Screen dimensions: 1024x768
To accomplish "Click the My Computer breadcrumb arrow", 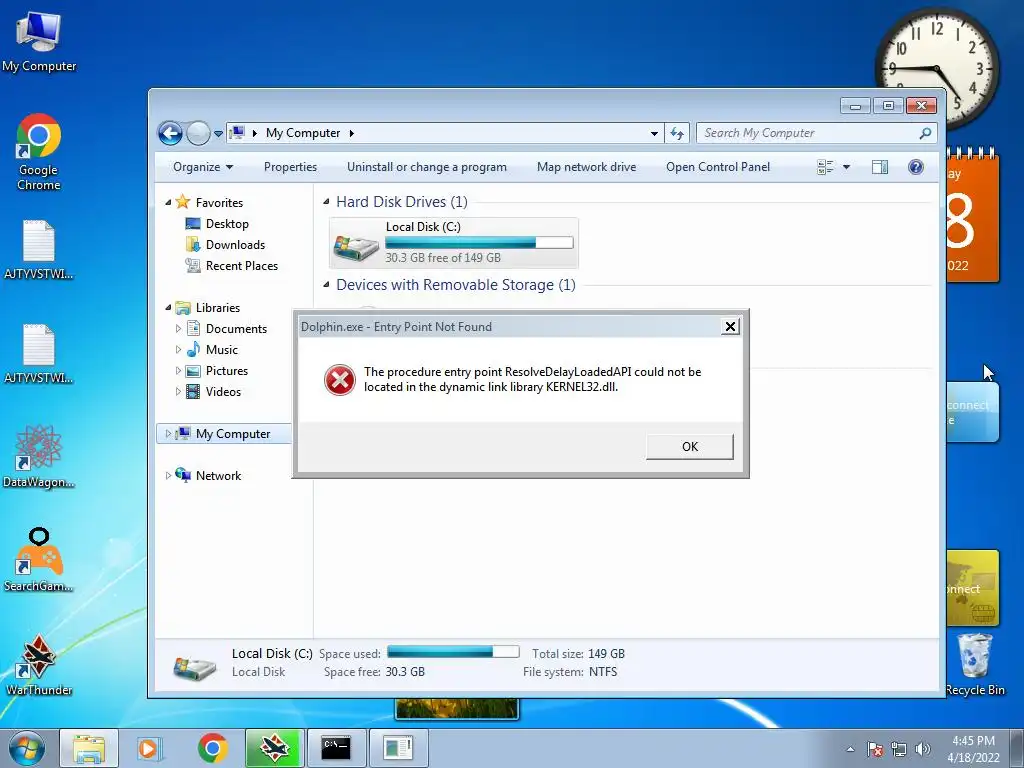I will [x=351, y=133].
